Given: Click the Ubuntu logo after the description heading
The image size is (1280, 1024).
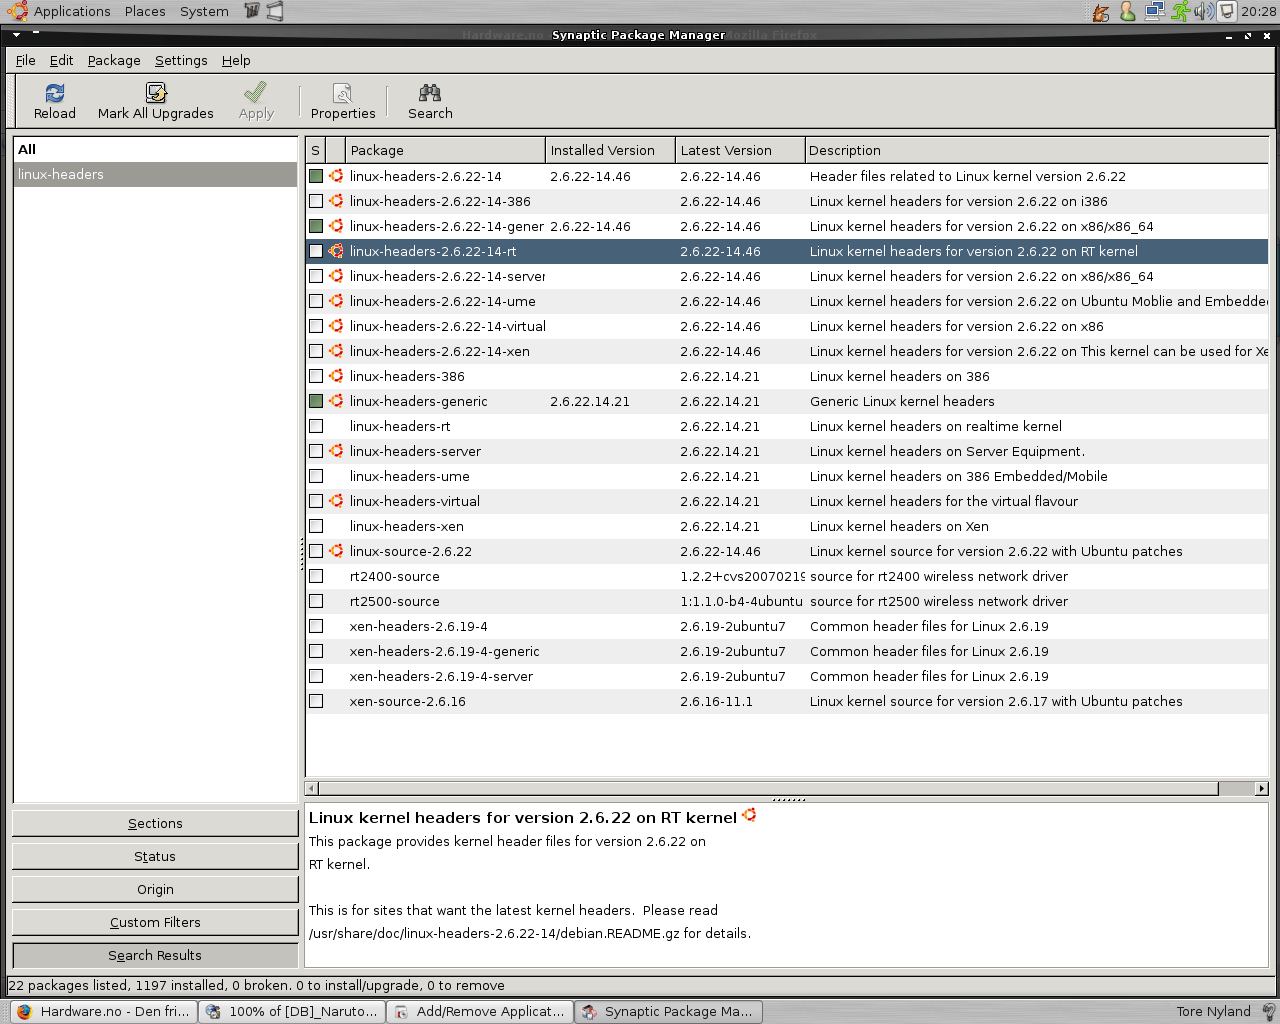Looking at the screenshot, I should (x=749, y=816).
